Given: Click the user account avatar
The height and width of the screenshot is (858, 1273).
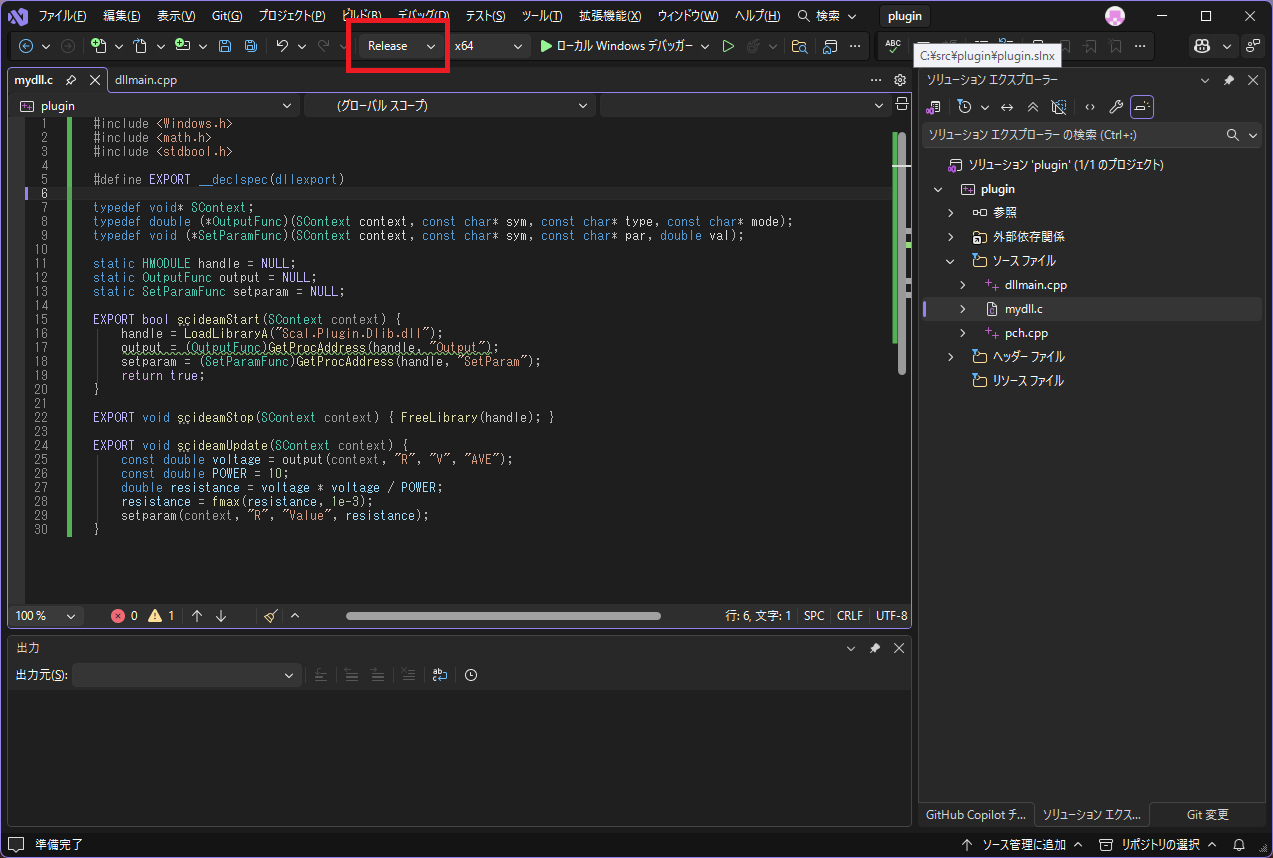Looking at the screenshot, I should click(x=1115, y=16).
